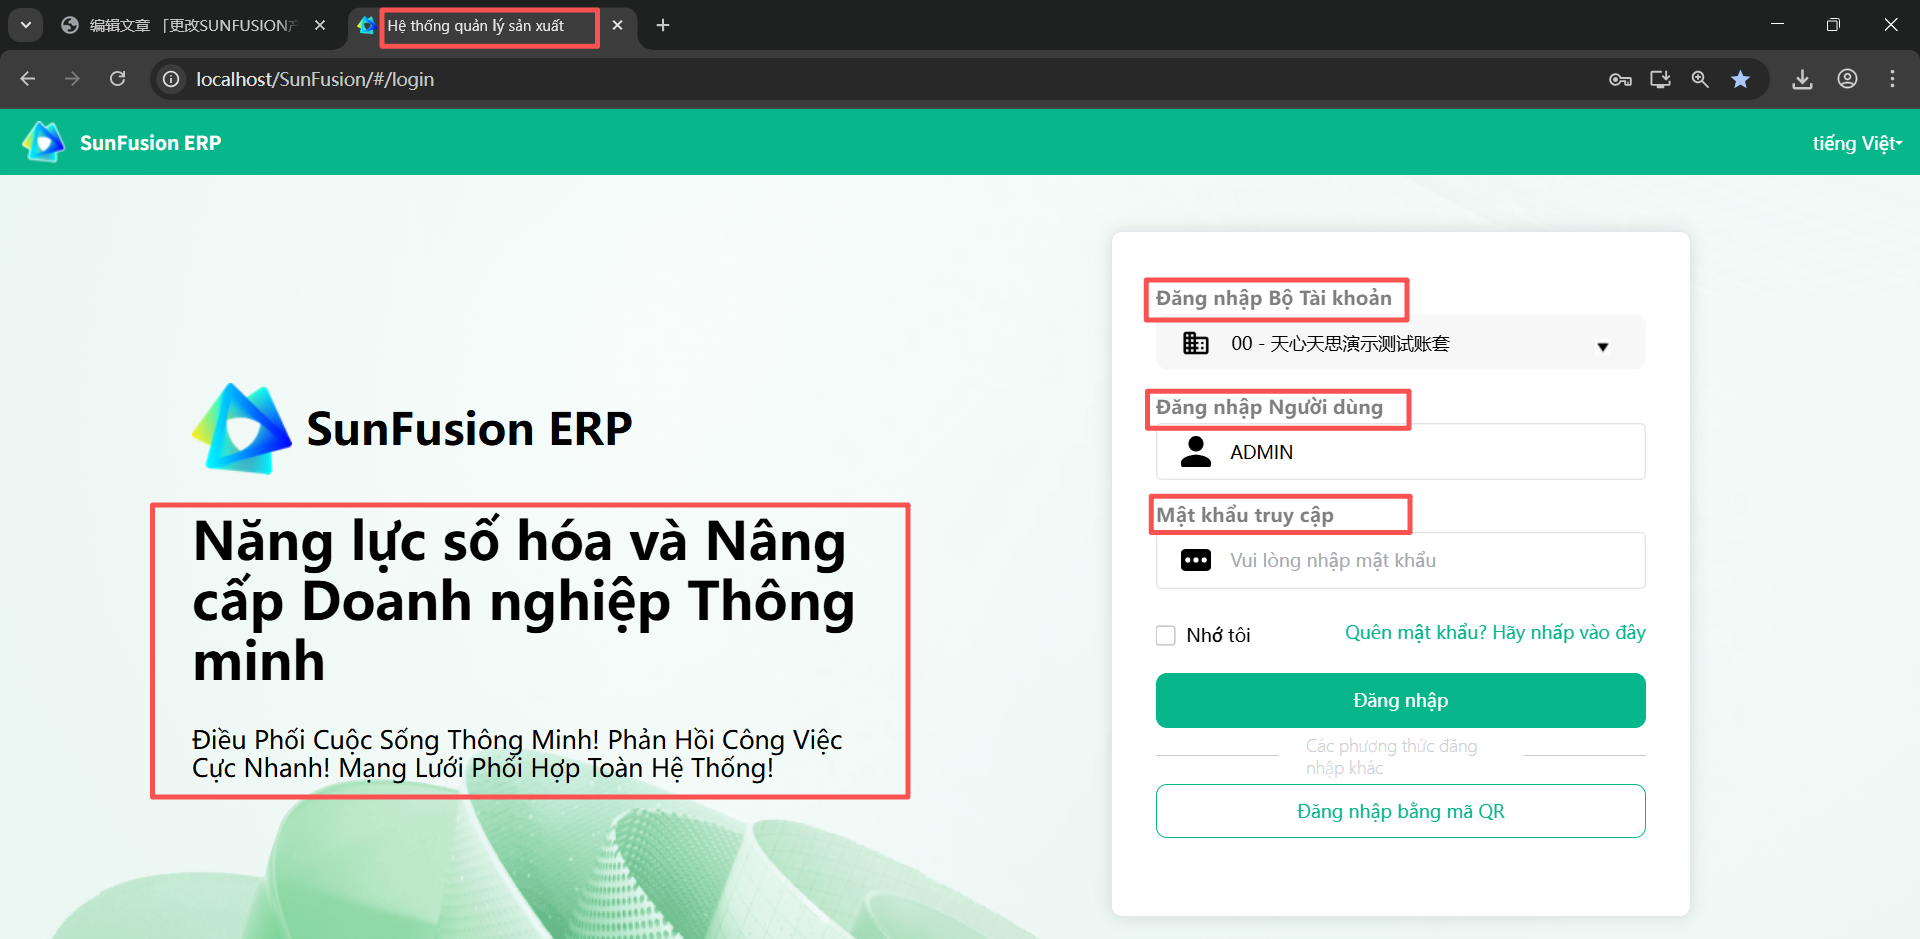Click the "Quên mật khẩu?" link
The height and width of the screenshot is (939, 1920).
pos(1494,633)
